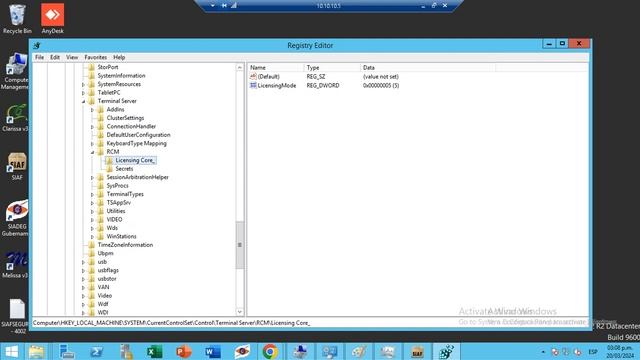The height and width of the screenshot is (360, 640).
Task: Click the Windows Start button
Action: 12,351
